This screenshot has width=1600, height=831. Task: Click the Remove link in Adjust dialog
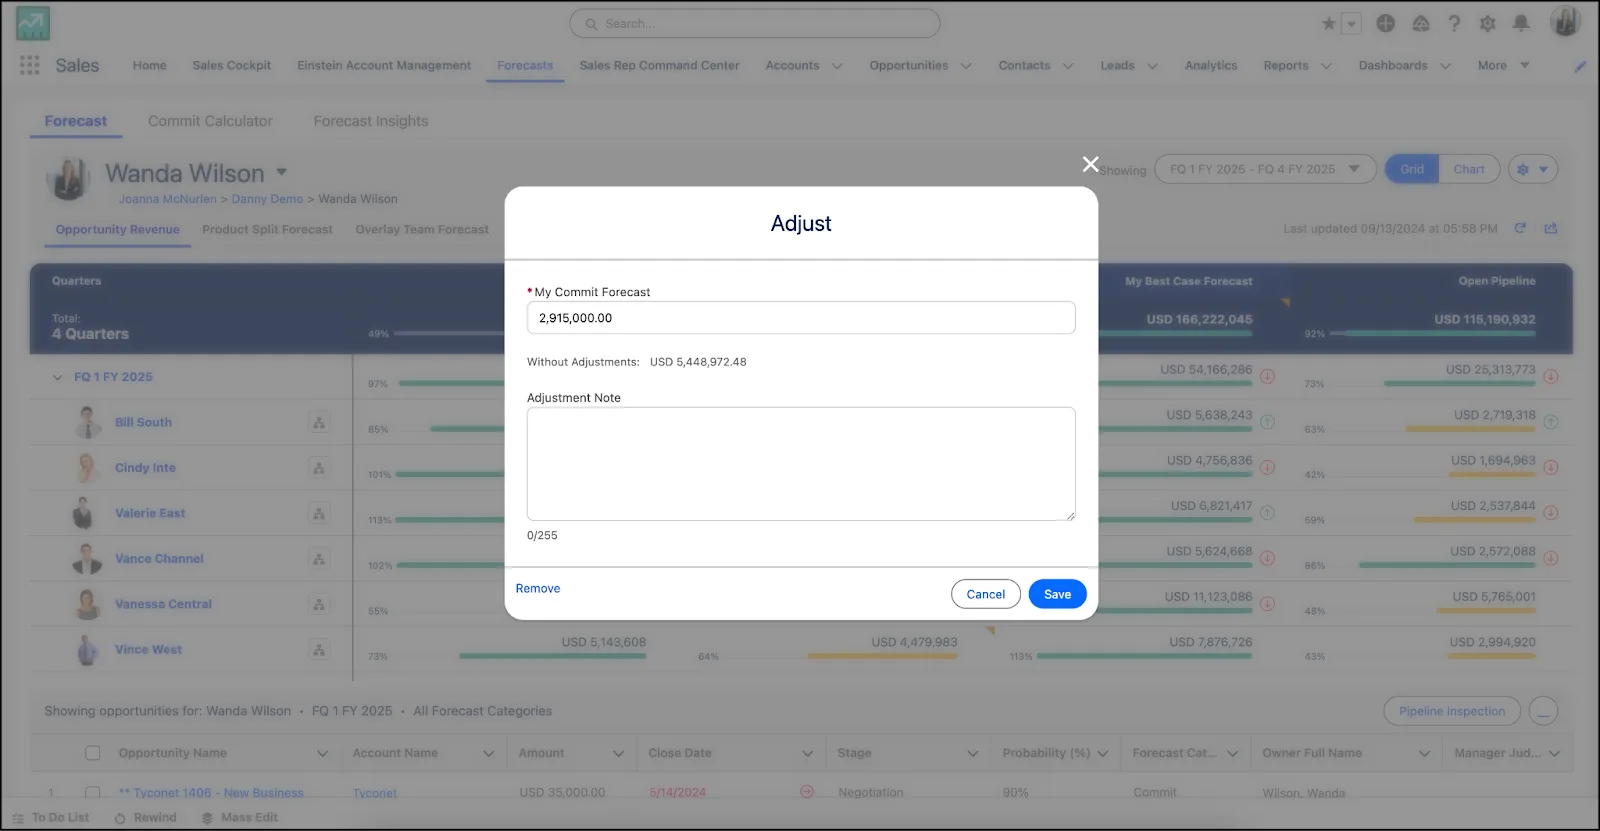coord(538,588)
